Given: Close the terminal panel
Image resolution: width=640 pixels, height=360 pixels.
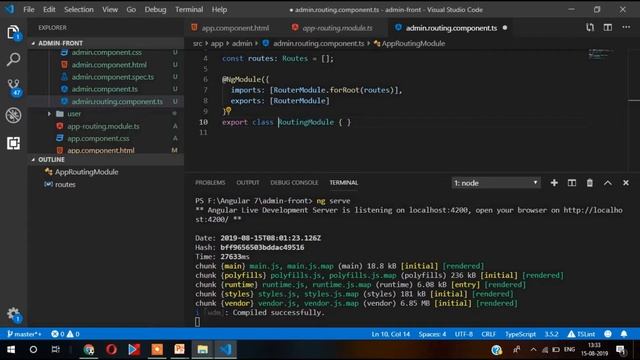Looking at the screenshot, I should point(626,183).
